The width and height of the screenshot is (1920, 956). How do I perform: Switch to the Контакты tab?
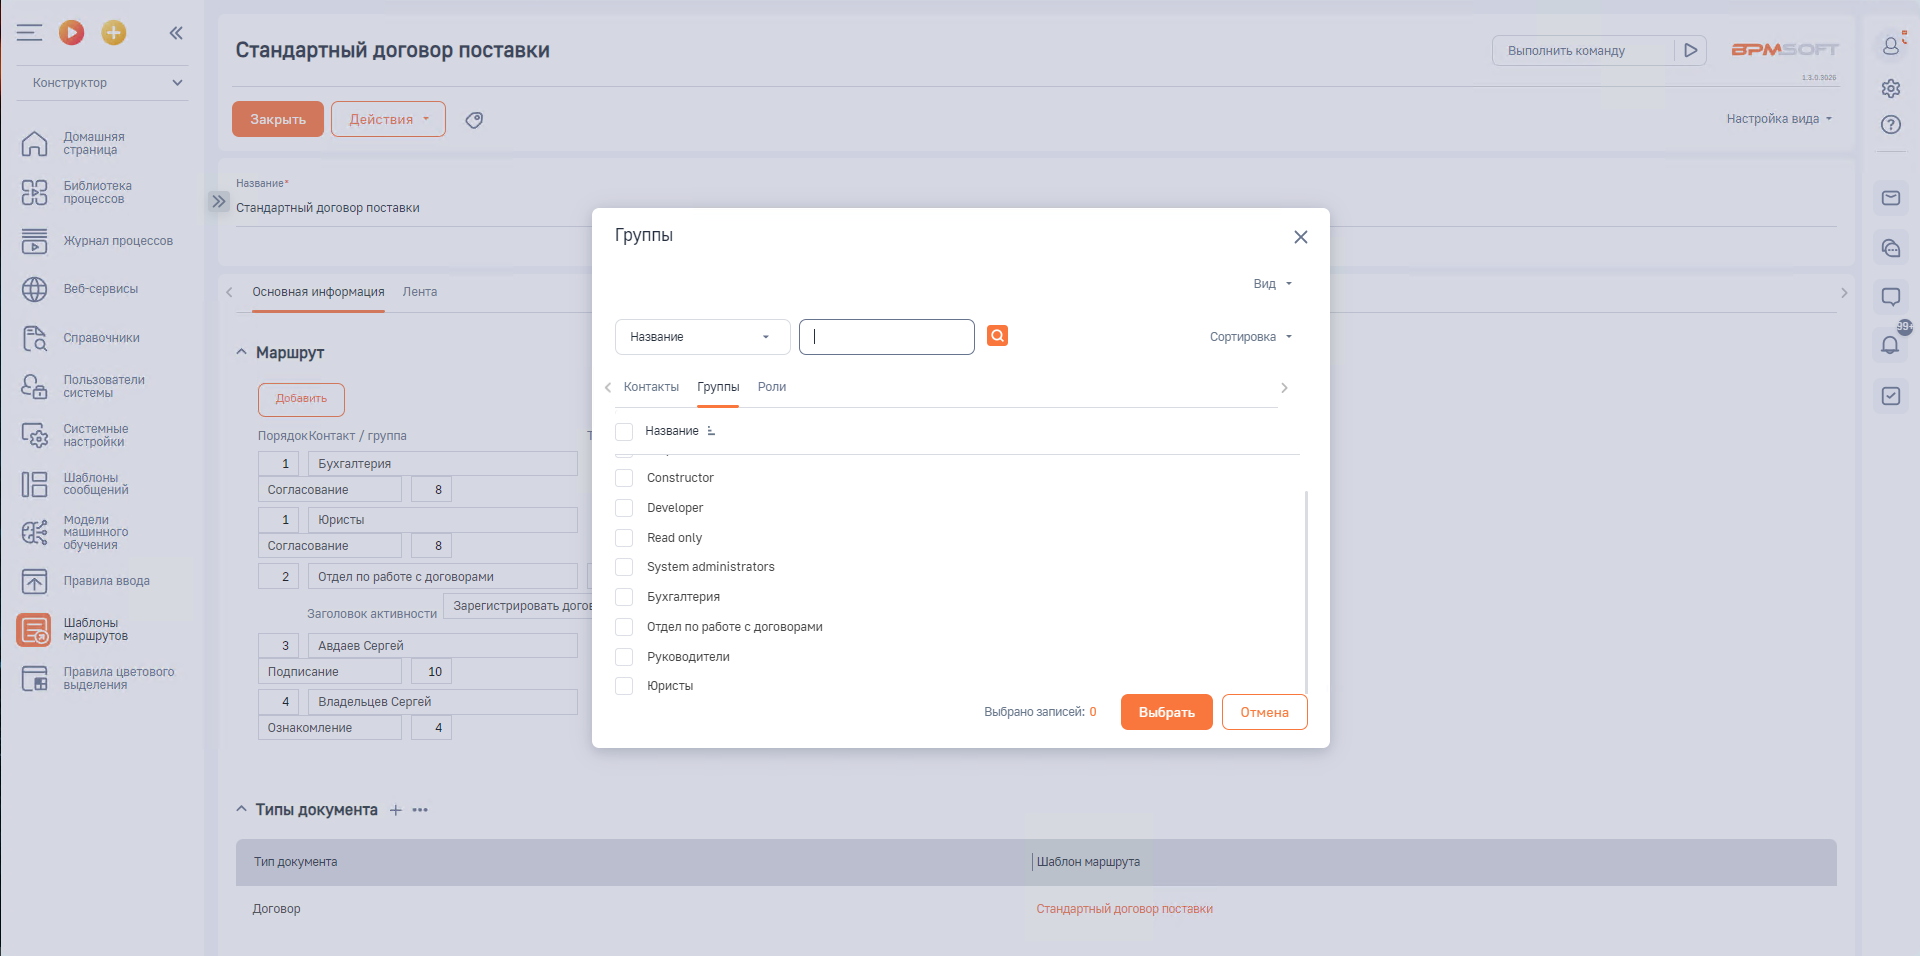pos(651,387)
